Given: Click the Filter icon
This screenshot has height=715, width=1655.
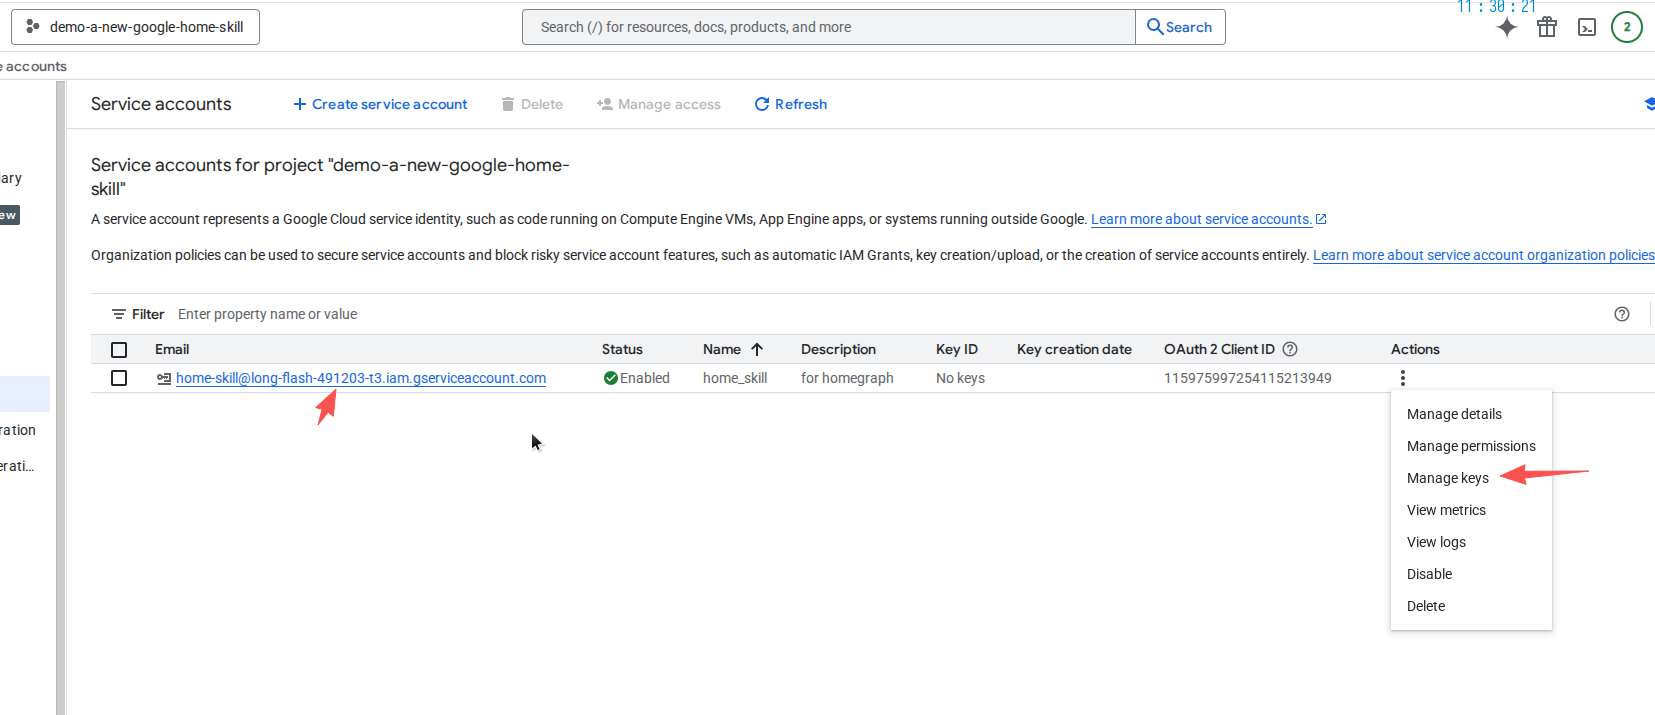Looking at the screenshot, I should pyautogui.click(x=119, y=314).
